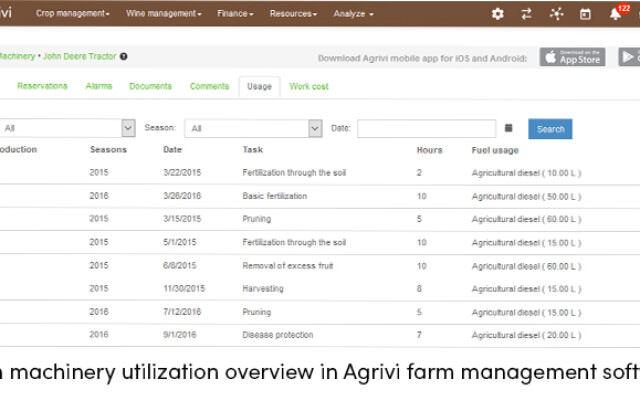The width and height of the screenshot is (640, 400).
Task: Open the Analyze menu
Action: click(x=353, y=13)
